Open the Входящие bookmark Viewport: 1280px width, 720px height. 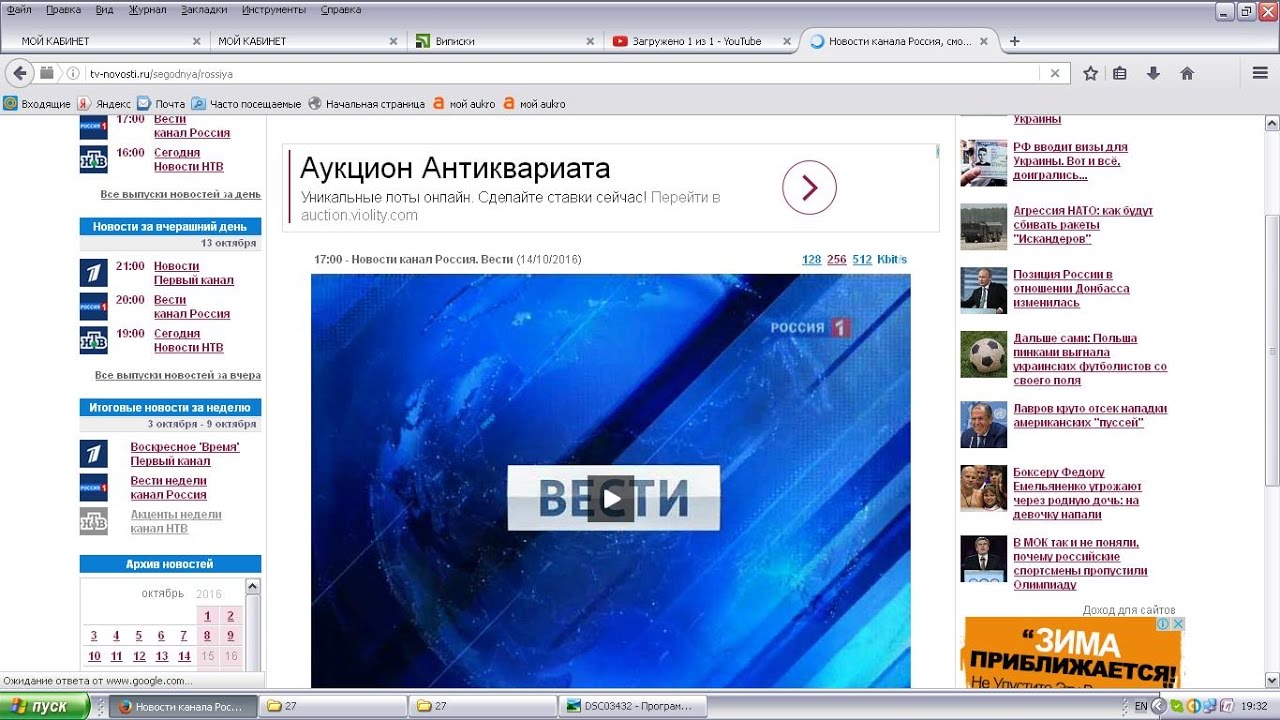[x=38, y=103]
